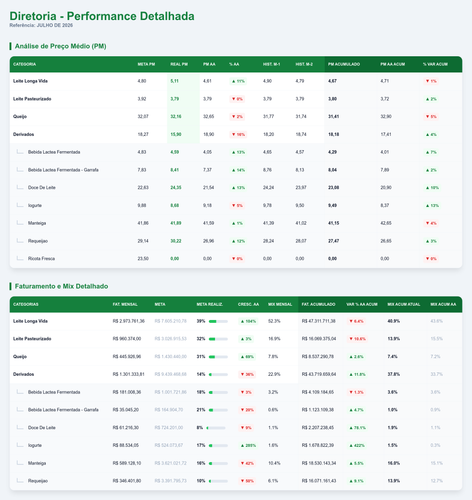Select the Requeijao row in the Faturamento table

(236, 481)
